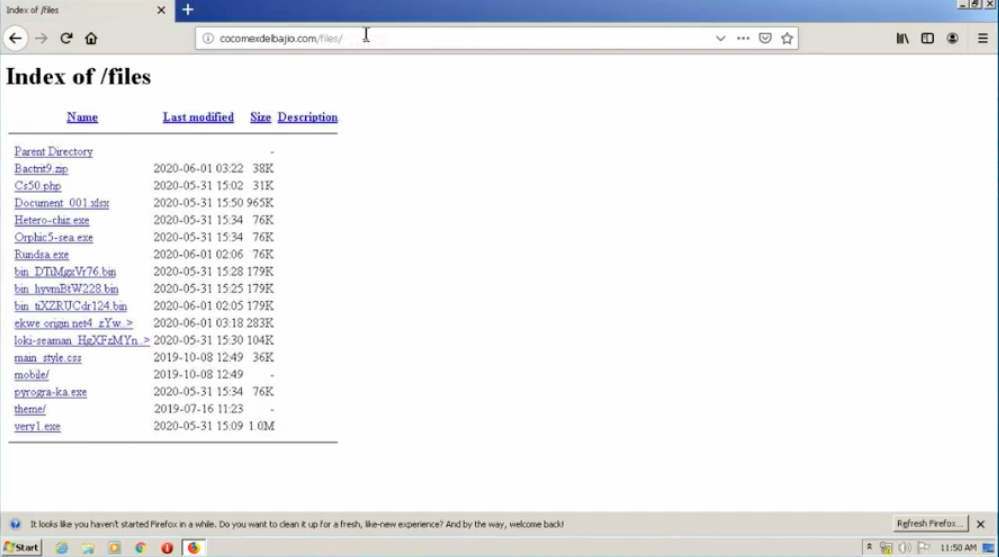Screen dimensions: 999x557
Task: Open the Action Center flag icon
Action: [924, 547]
